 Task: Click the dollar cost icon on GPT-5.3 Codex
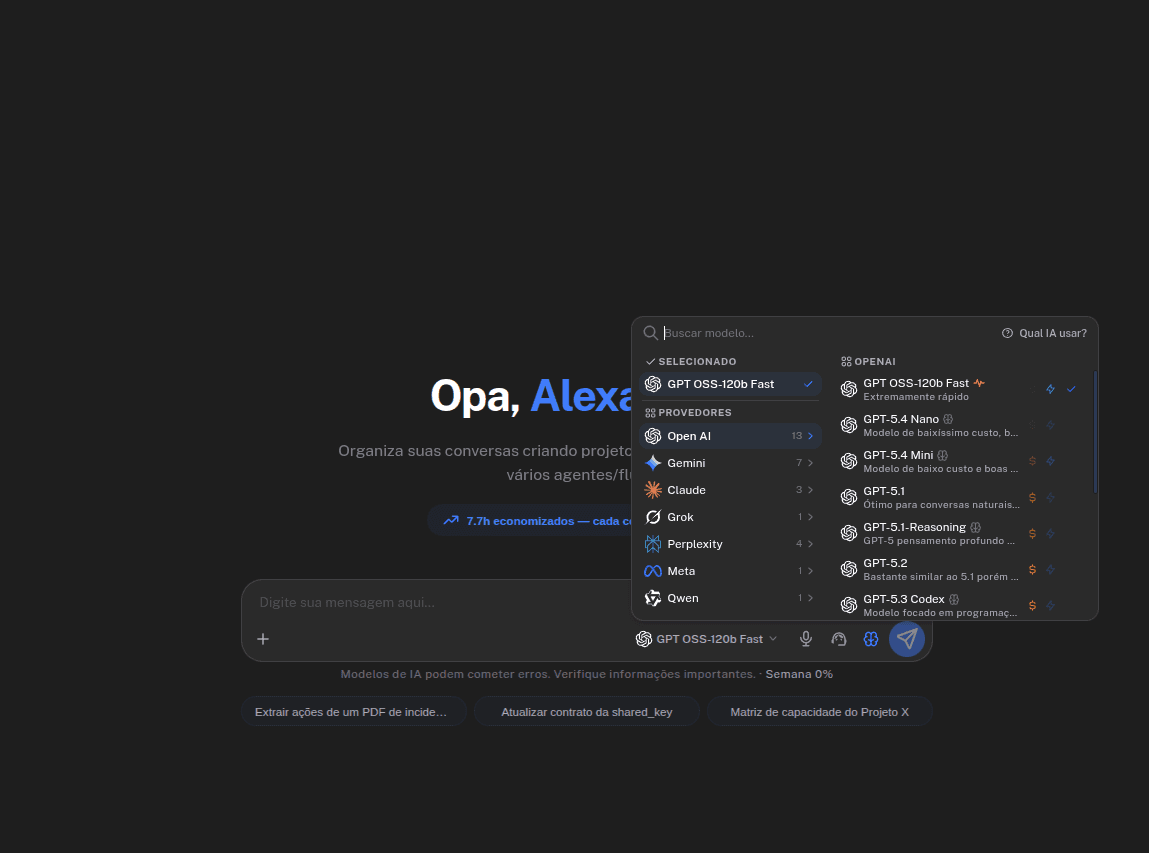click(1032, 605)
